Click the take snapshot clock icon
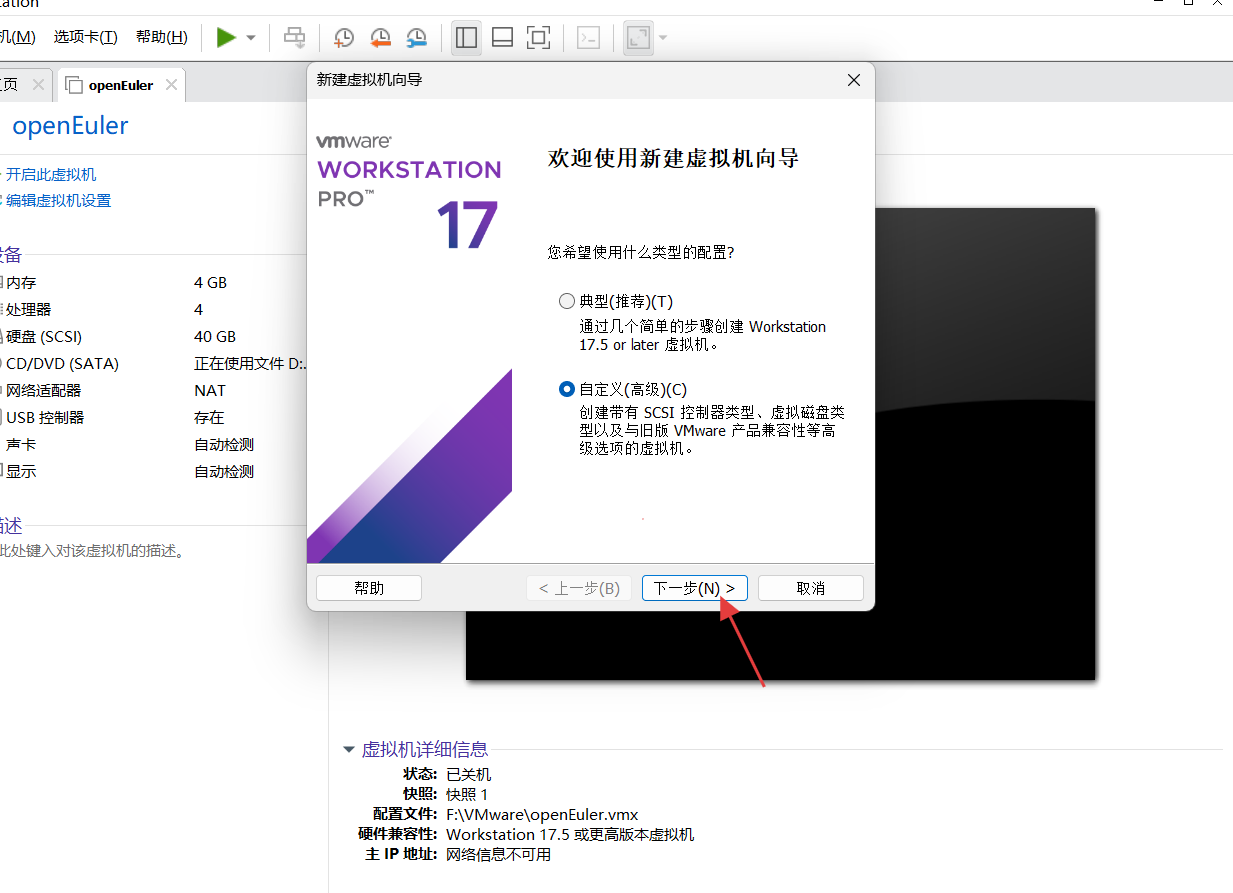The width and height of the screenshot is (1233, 893). [x=343, y=38]
